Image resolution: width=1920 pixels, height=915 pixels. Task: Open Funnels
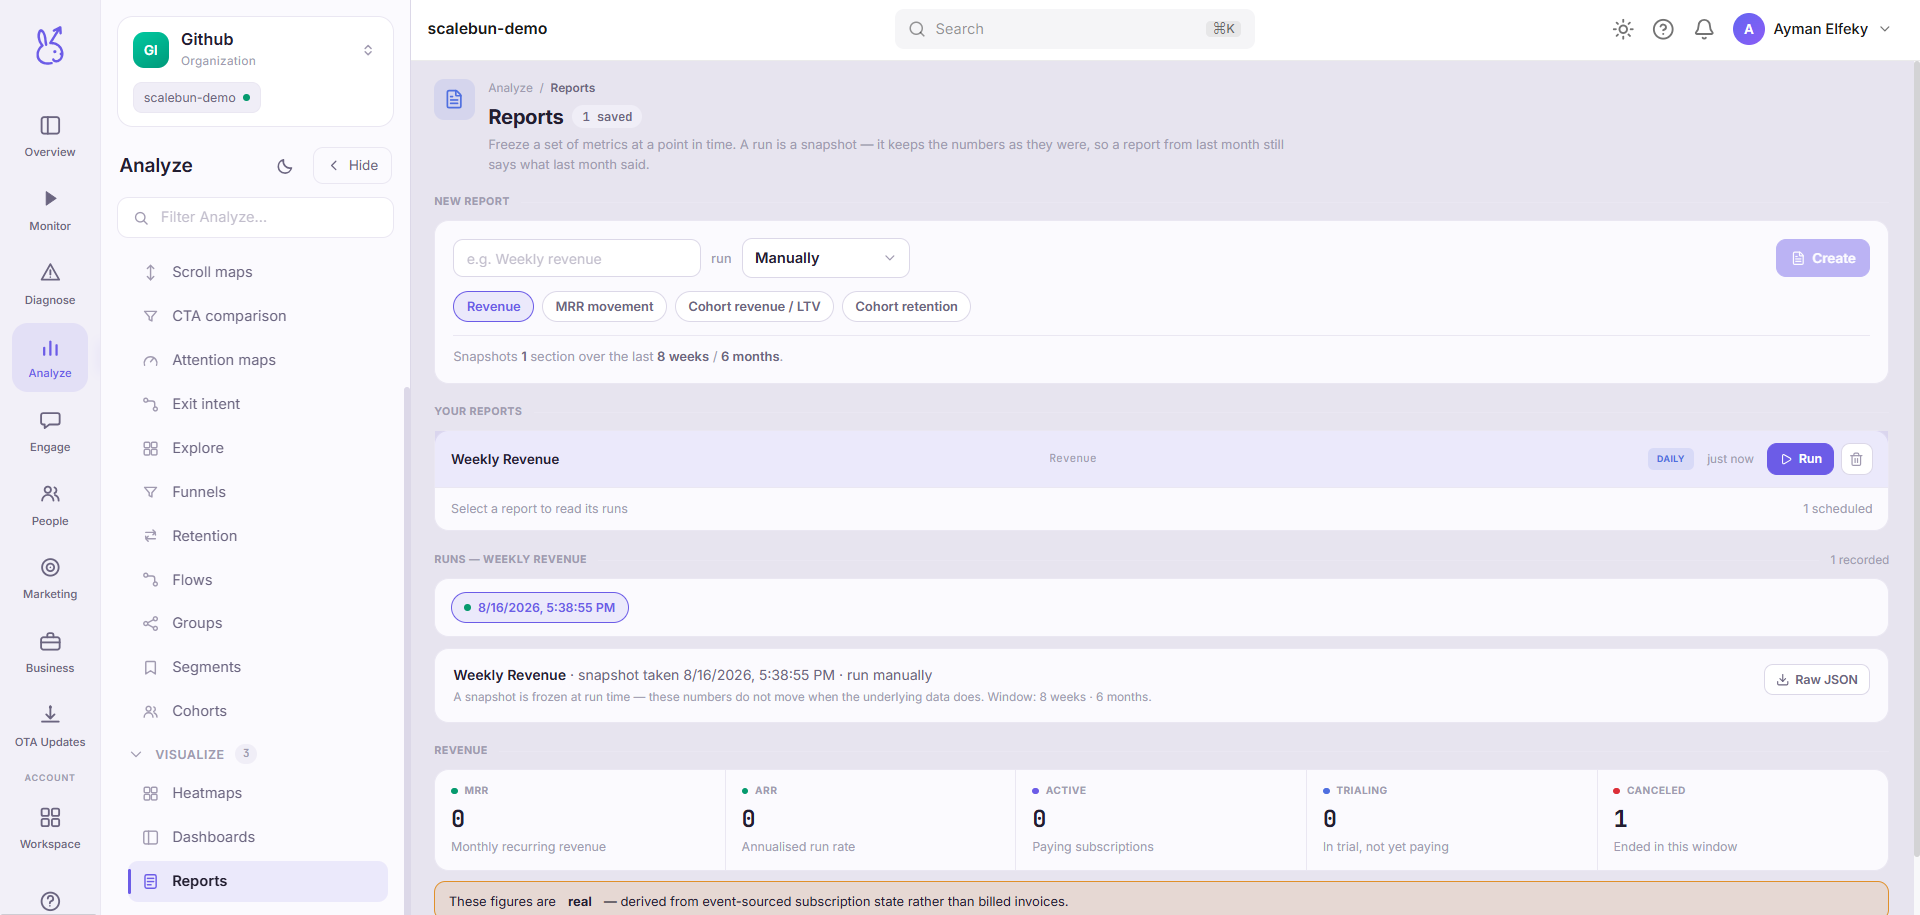click(x=258, y=492)
